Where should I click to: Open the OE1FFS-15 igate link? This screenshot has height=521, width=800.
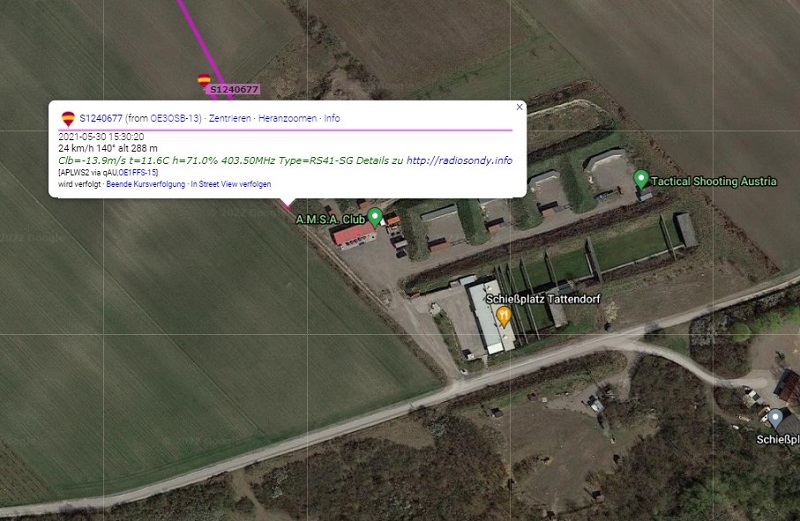137,172
